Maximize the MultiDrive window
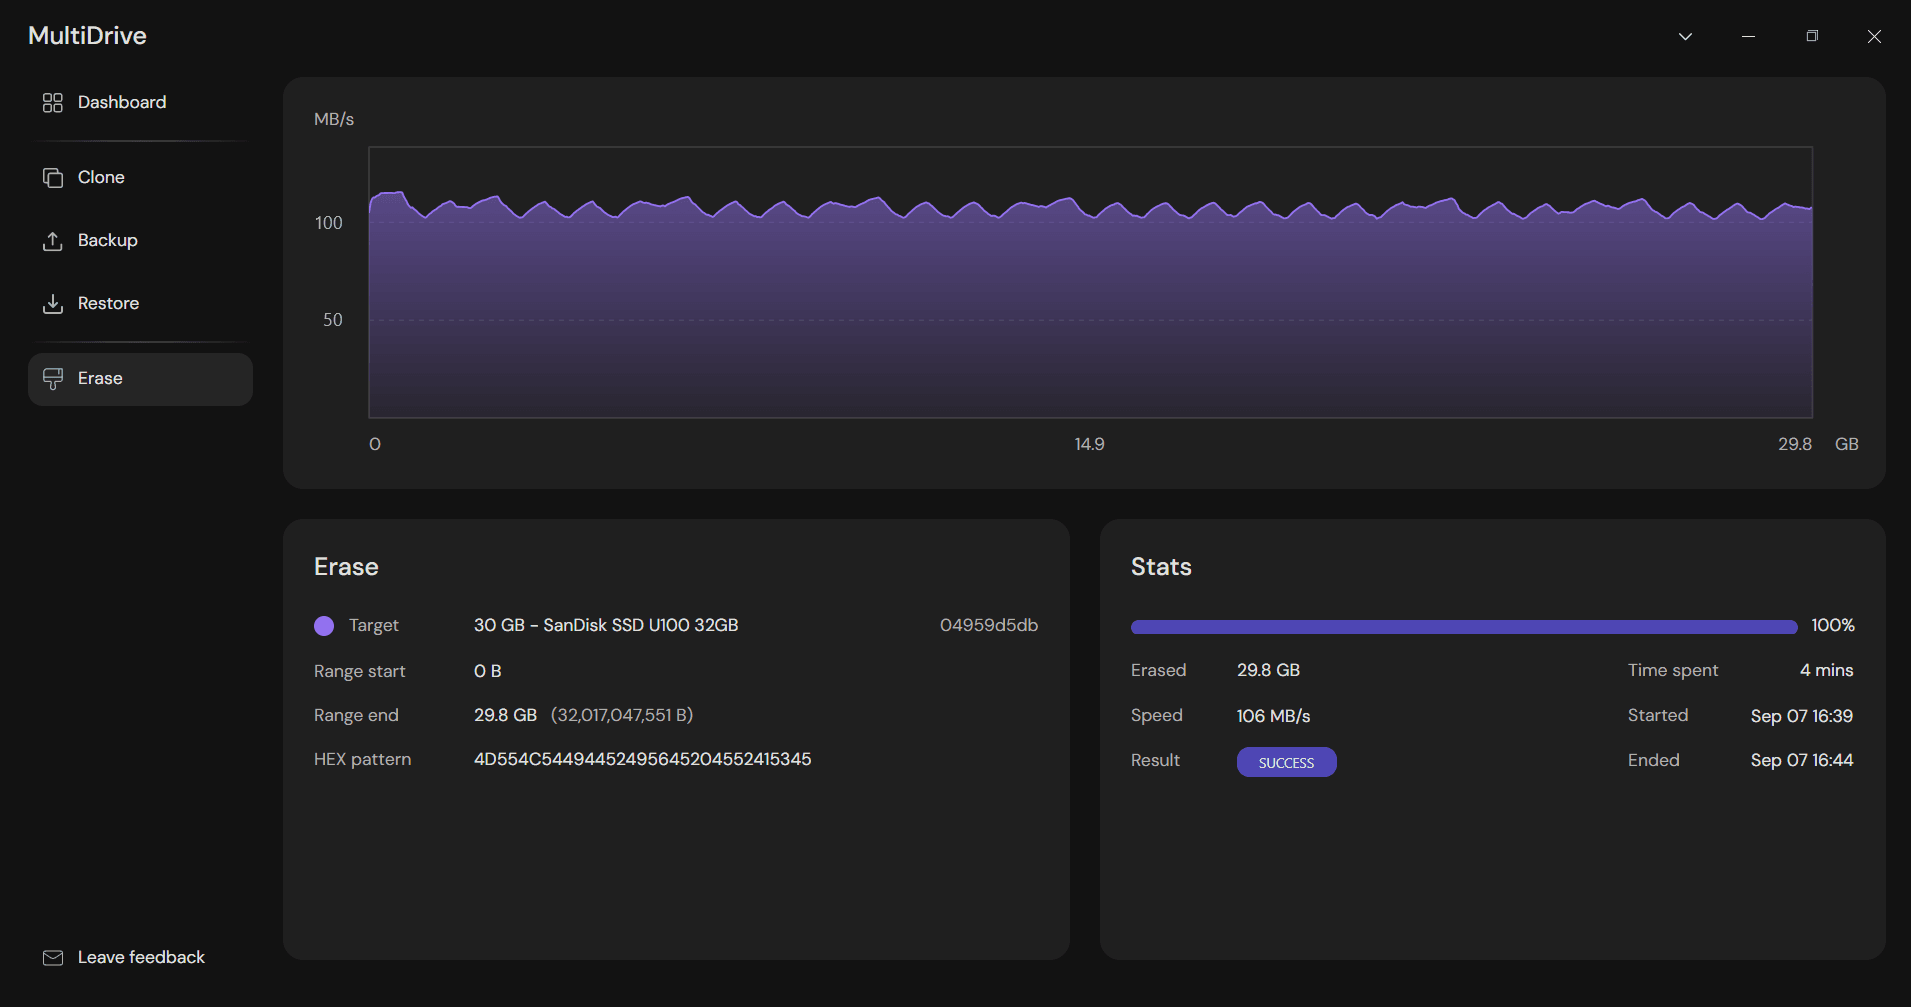 [1811, 37]
